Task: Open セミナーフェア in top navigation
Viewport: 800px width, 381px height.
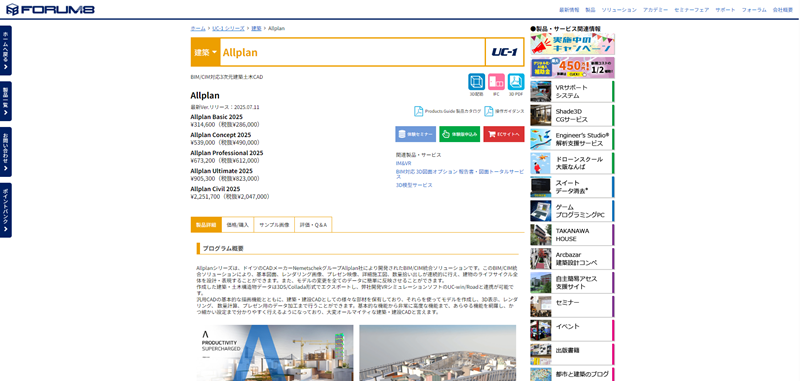Action: (x=691, y=10)
